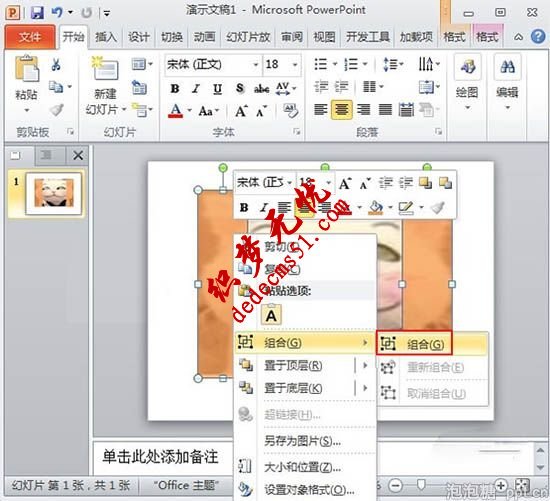The width and height of the screenshot is (550, 501).
Task: Open the File (文件) tab
Action: coord(30,37)
